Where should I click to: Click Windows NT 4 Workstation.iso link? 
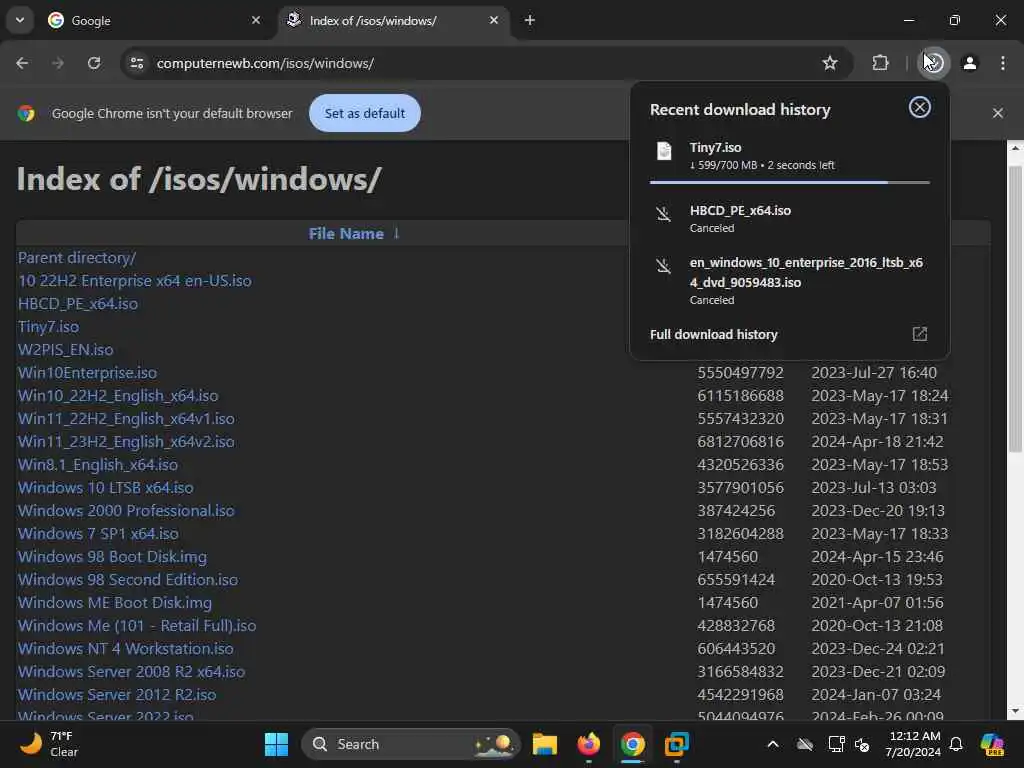point(125,648)
